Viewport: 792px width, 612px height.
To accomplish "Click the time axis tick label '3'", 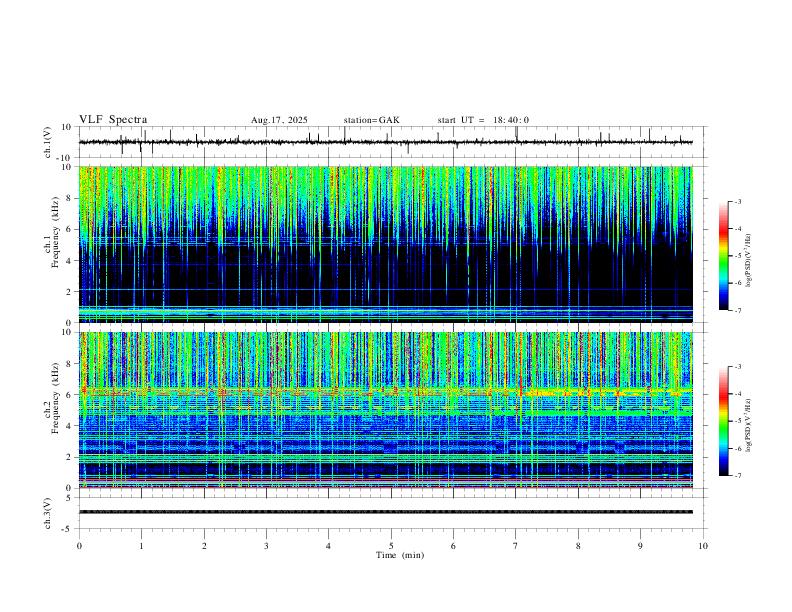I will pos(266,546).
